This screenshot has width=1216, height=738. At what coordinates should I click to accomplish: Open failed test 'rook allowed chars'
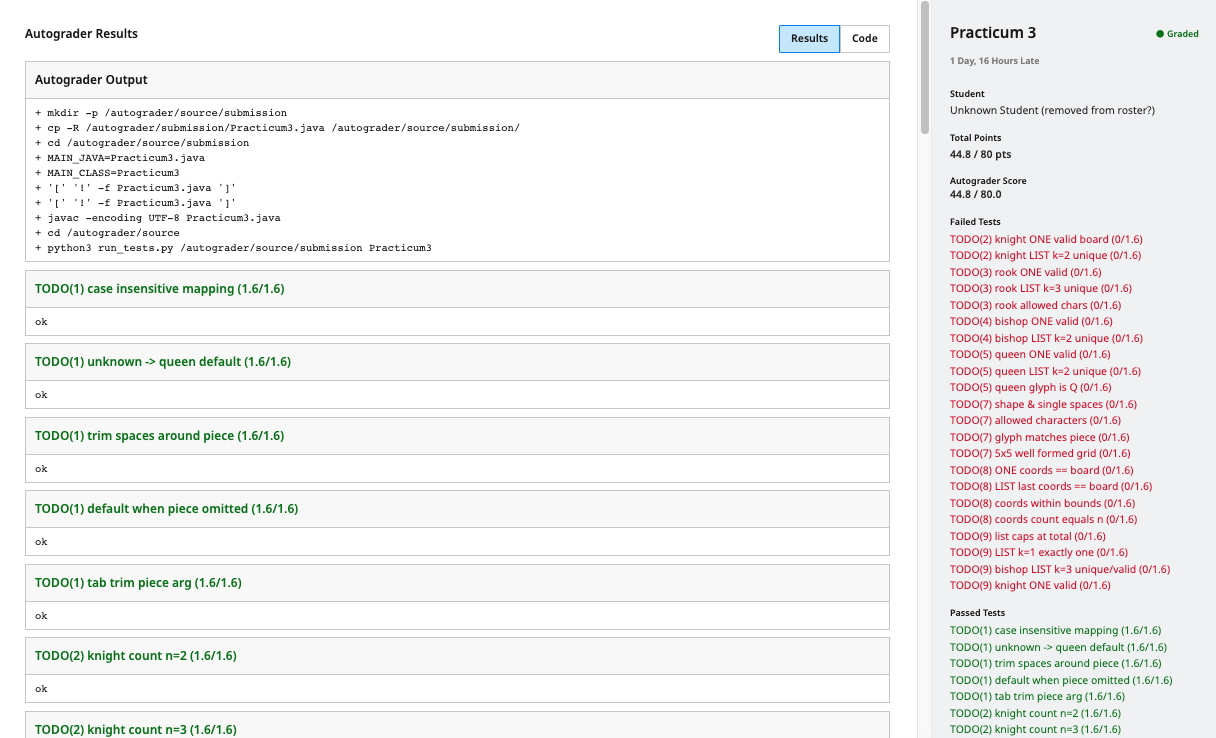pyautogui.click(x=1035, y=305)
